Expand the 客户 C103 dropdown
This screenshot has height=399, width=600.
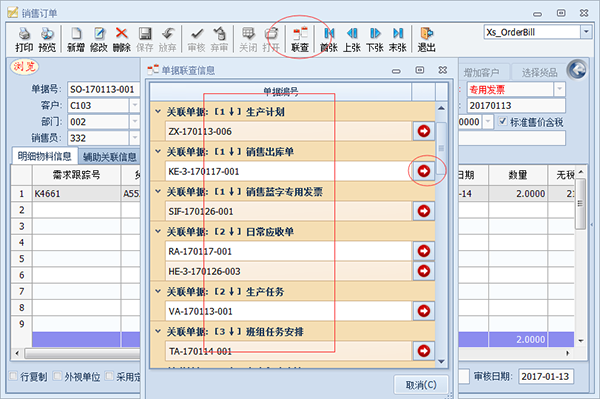coord(135,105)
